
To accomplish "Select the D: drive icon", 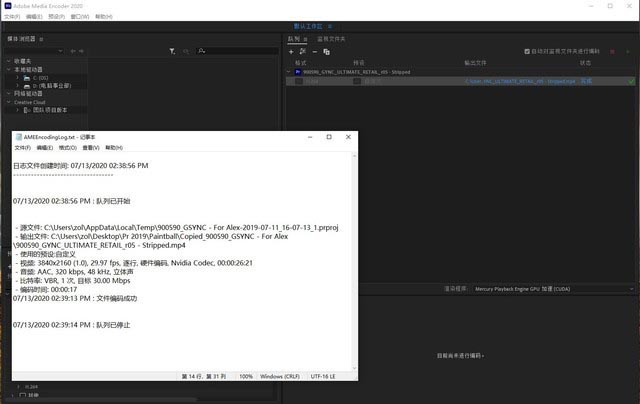I will [27, 86].
